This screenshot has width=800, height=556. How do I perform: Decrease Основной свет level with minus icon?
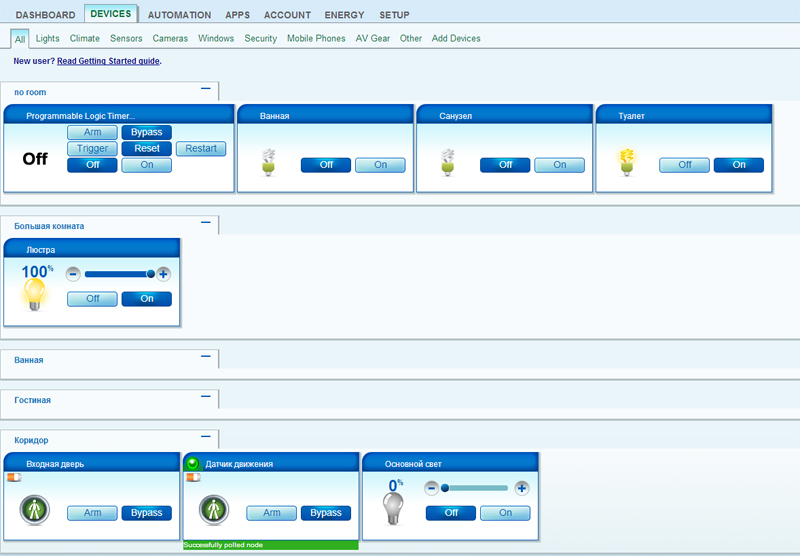click(431, 488)
